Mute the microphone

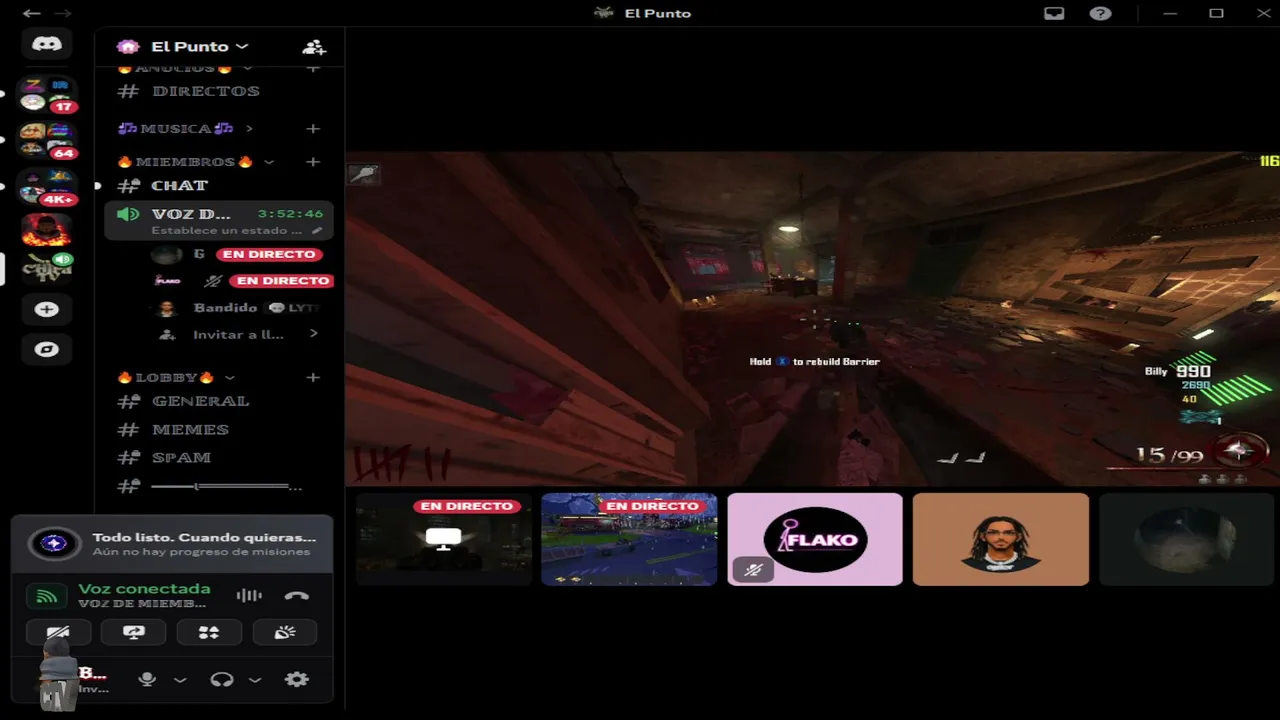147,679
